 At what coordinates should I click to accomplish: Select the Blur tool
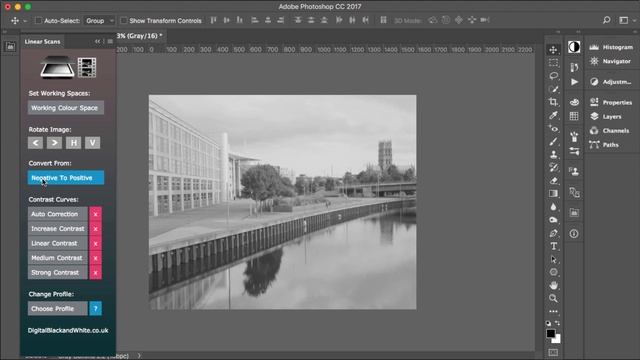[x=553, y=207]
